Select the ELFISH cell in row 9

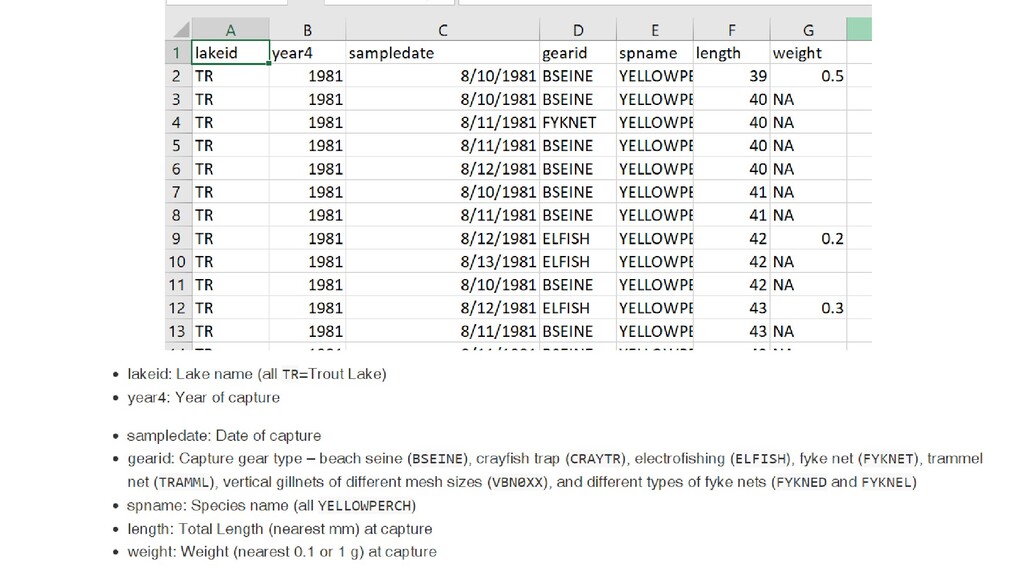click(577, 238)
